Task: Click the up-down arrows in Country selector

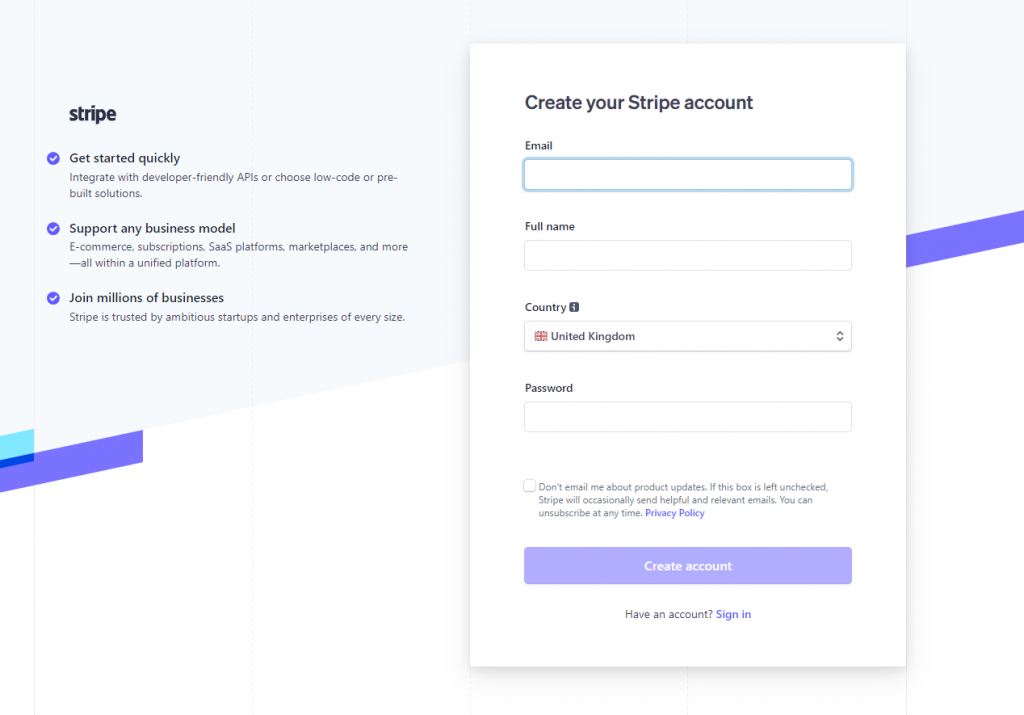Action: pyautogui.click(x=840, y=336)
